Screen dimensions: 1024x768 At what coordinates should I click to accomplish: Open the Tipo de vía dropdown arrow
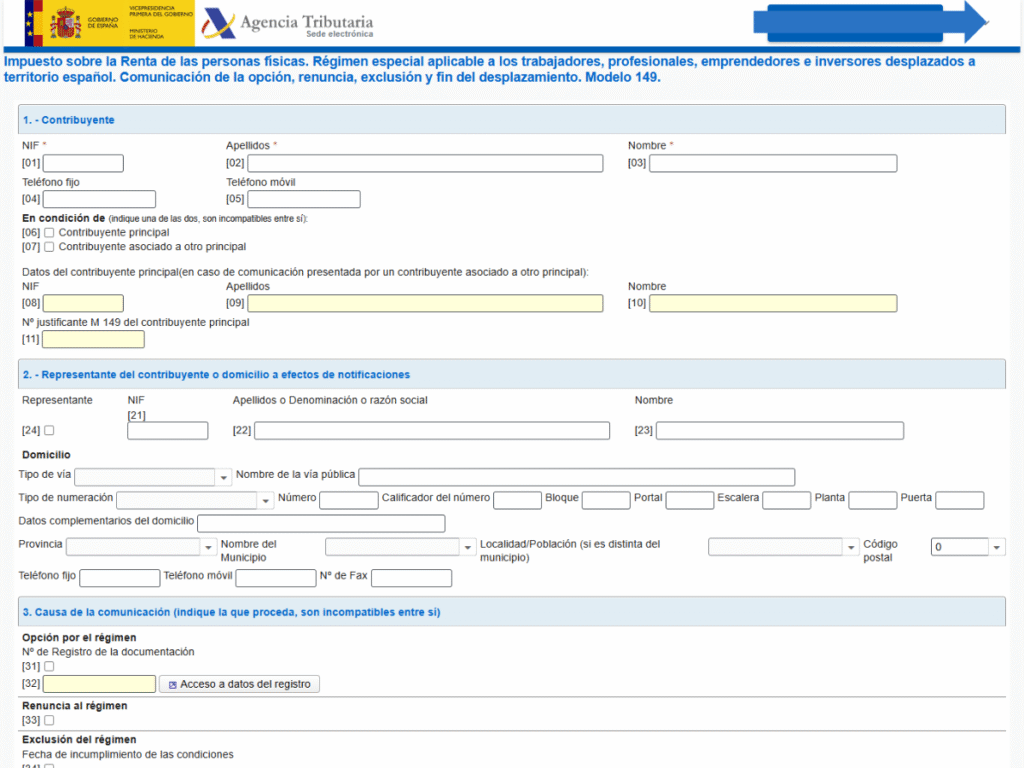tap(224, 477)
